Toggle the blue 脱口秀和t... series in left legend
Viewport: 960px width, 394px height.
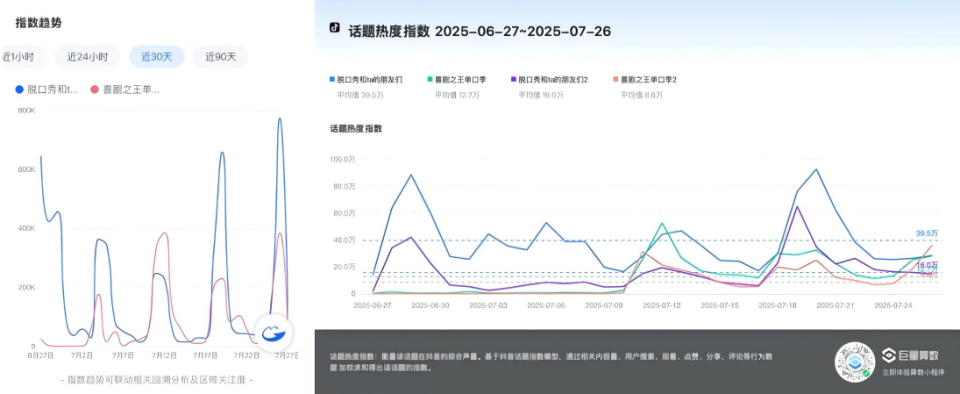coord(47,89)
